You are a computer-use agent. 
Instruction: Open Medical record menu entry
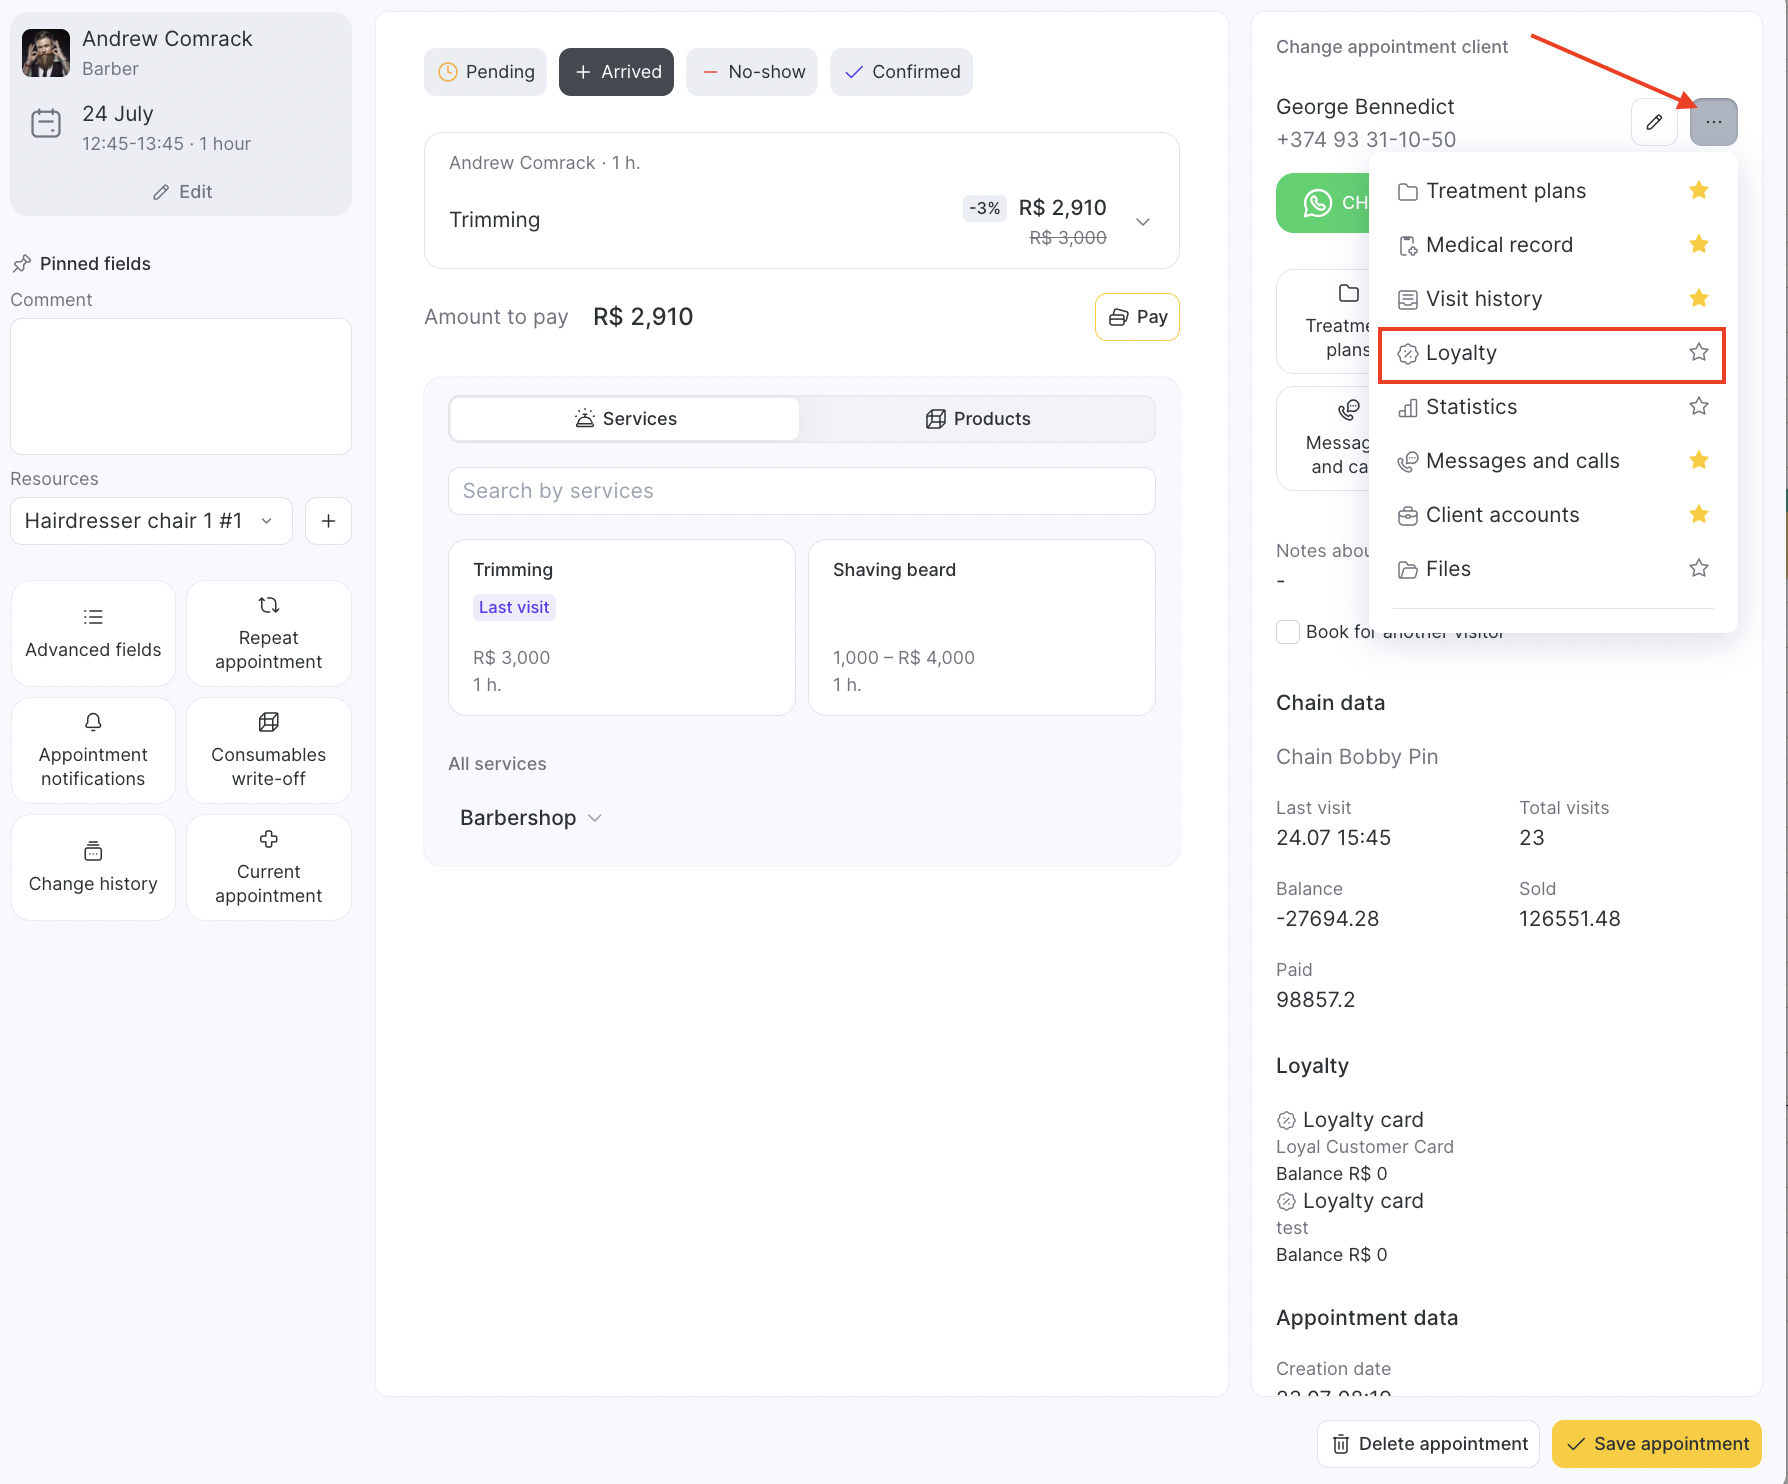pyautogui.click(x=1499, y=245)
